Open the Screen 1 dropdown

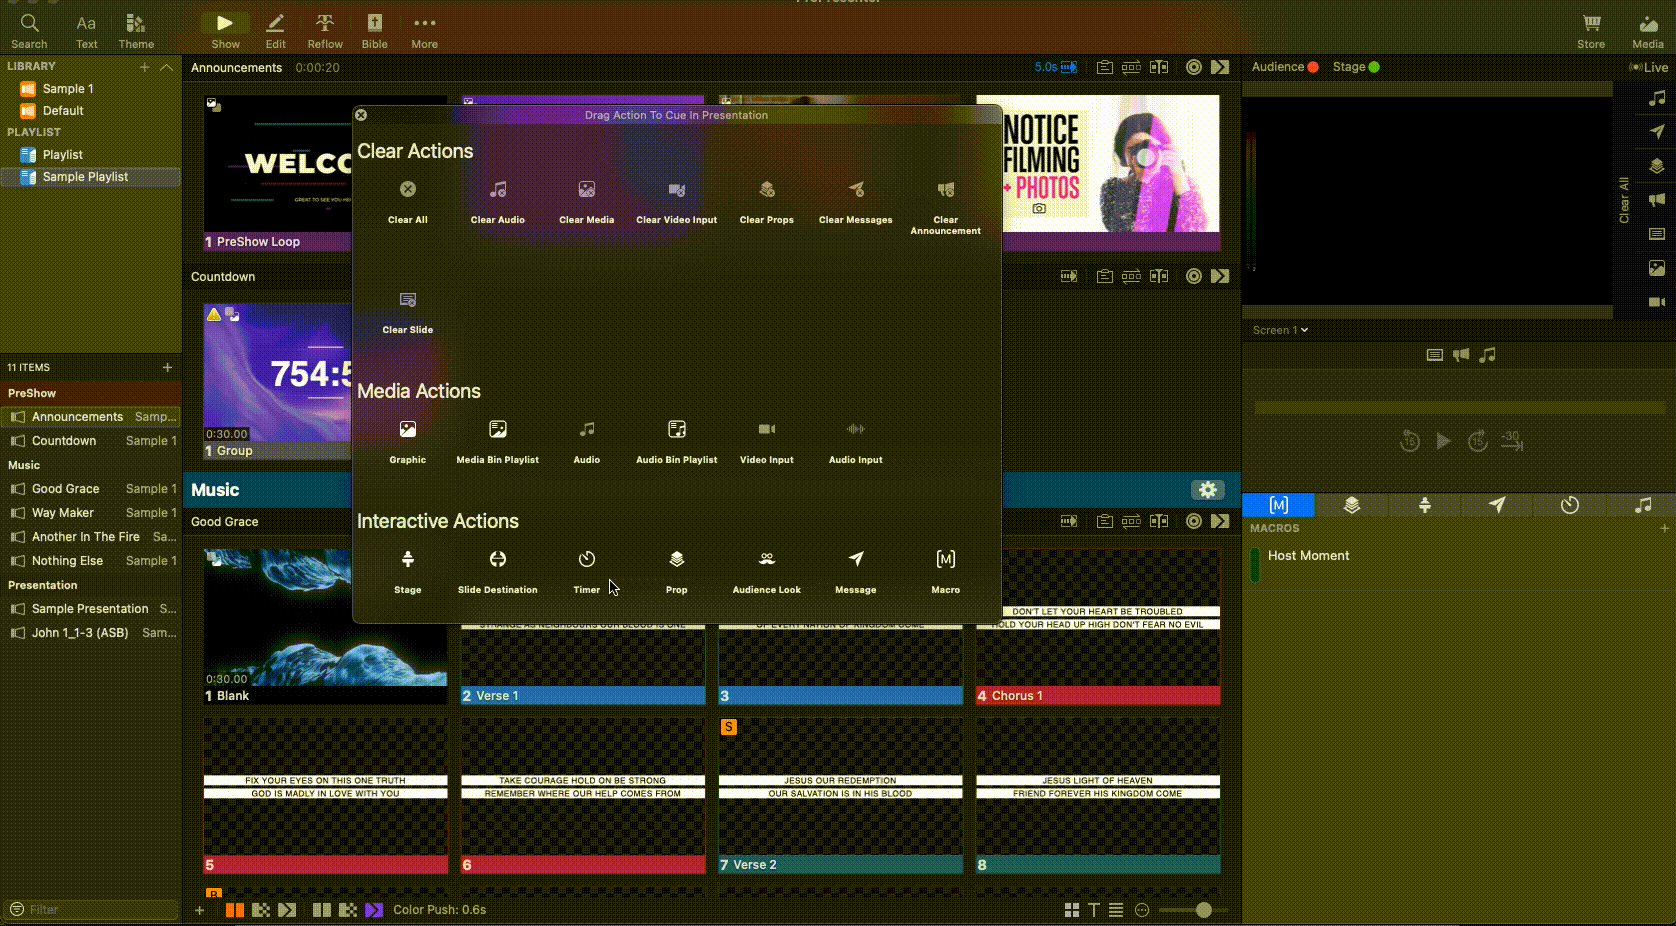point(1280,330)
